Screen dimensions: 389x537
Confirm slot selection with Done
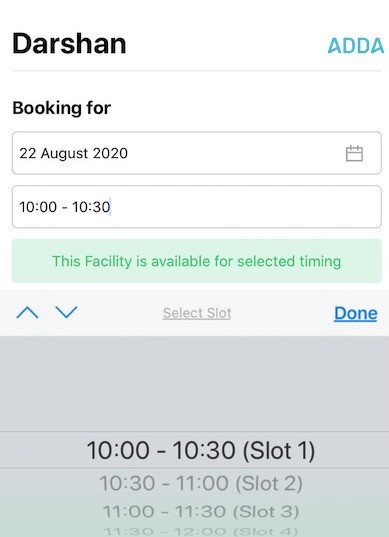coord(356,313)
